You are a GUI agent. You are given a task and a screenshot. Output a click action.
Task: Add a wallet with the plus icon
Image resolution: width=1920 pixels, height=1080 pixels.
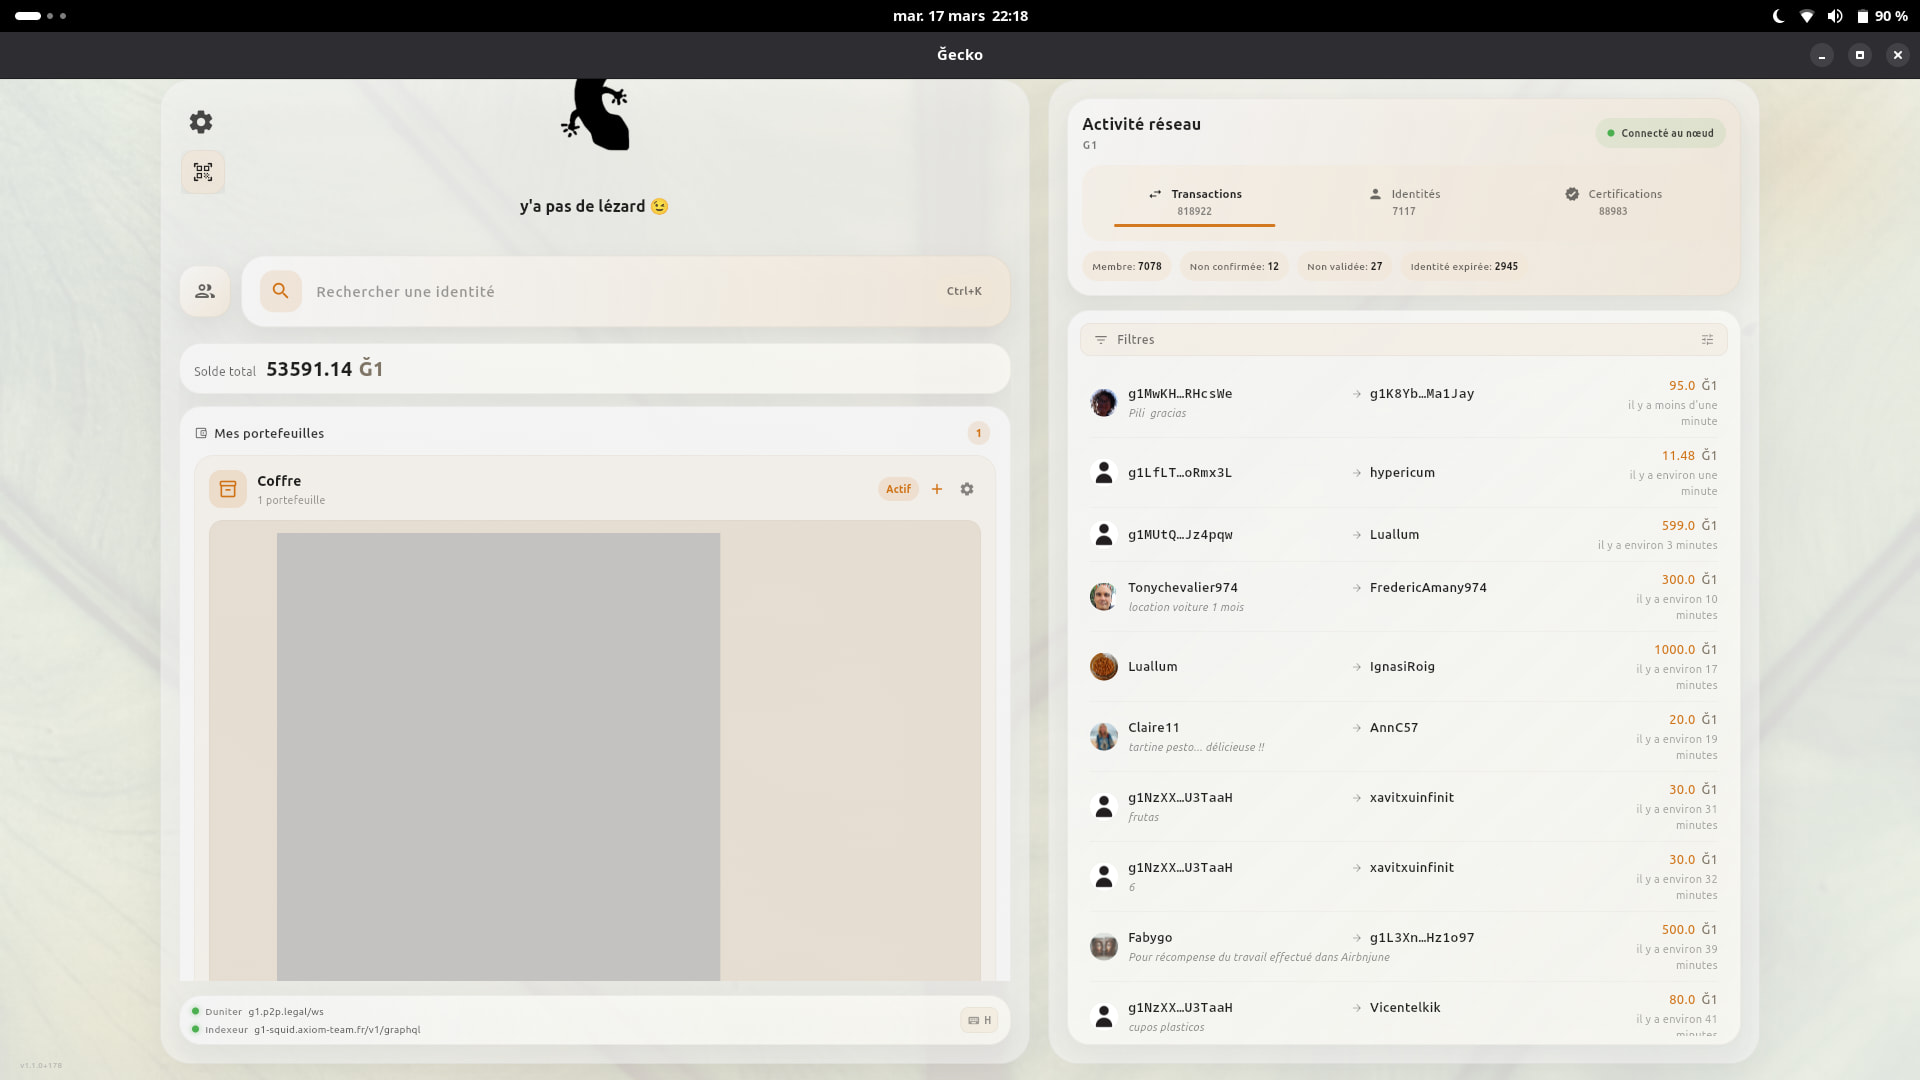[x=937, y=489]
